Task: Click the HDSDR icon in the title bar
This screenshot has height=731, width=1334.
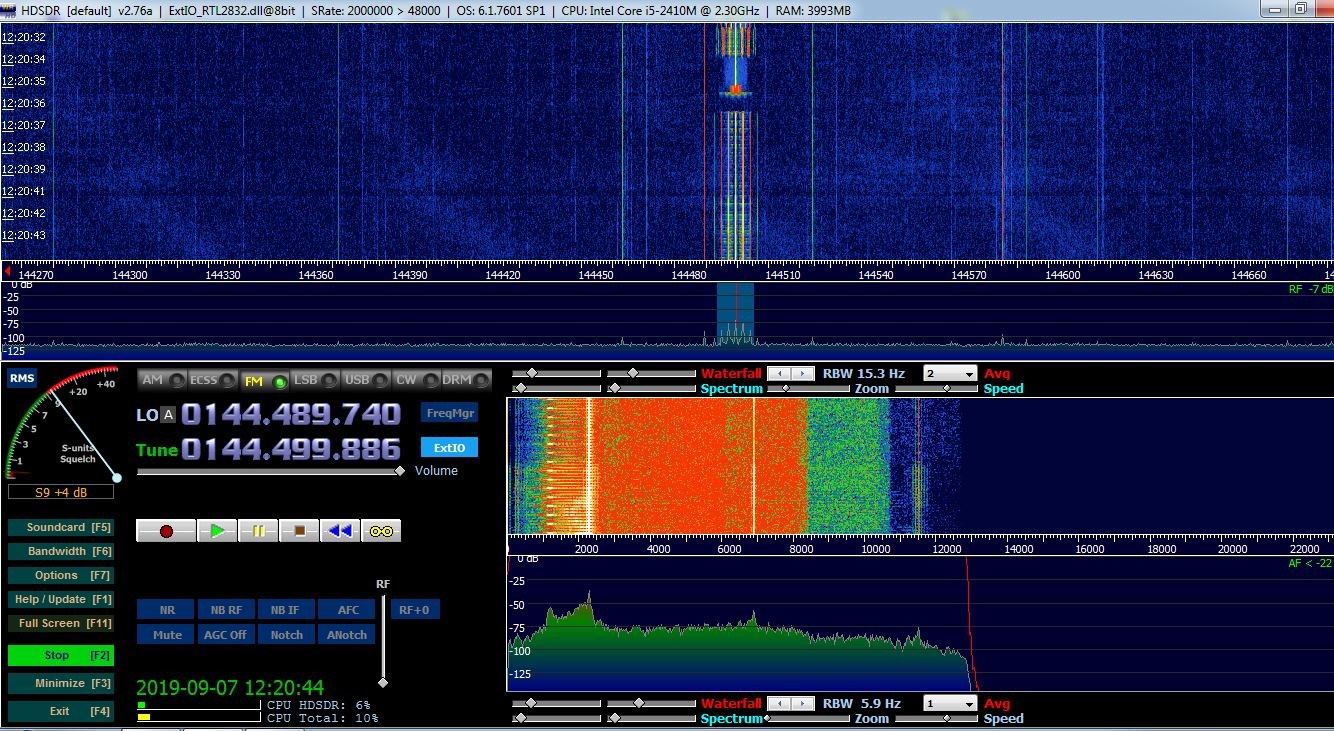Action: click(9, 9)
